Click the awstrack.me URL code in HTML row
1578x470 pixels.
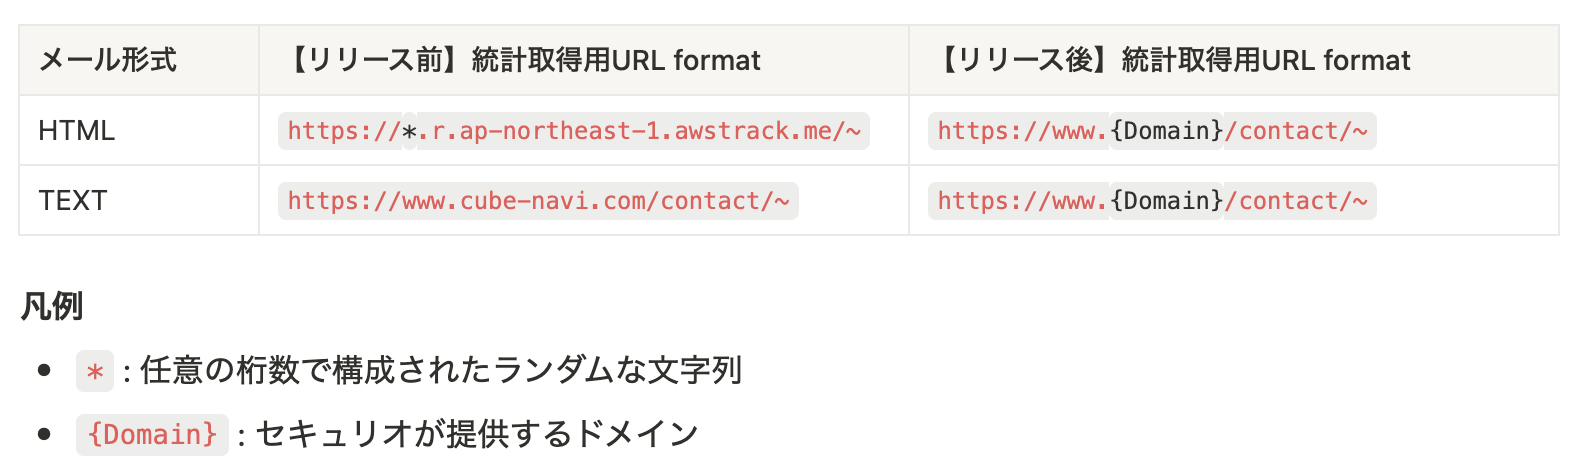coord(574,131)
